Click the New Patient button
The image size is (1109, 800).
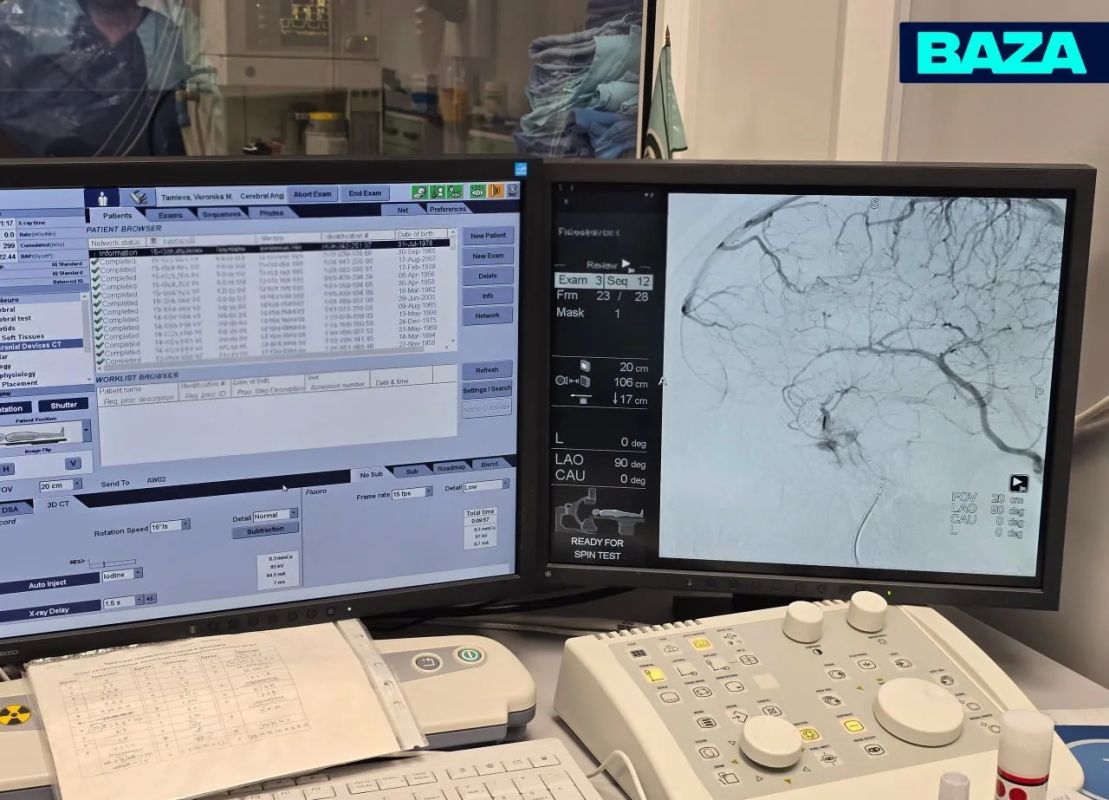click(x=488, y=236)
